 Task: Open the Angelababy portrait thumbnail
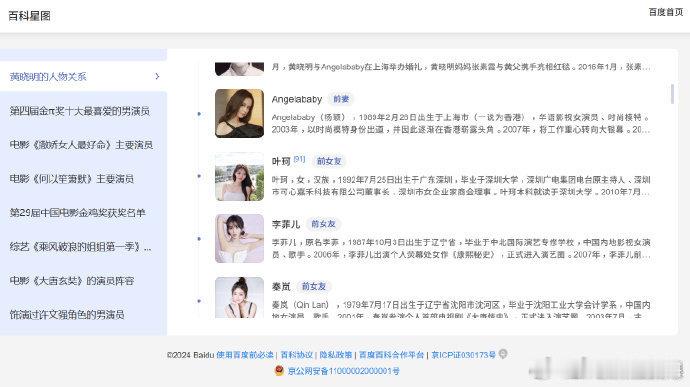coord(239,114)
